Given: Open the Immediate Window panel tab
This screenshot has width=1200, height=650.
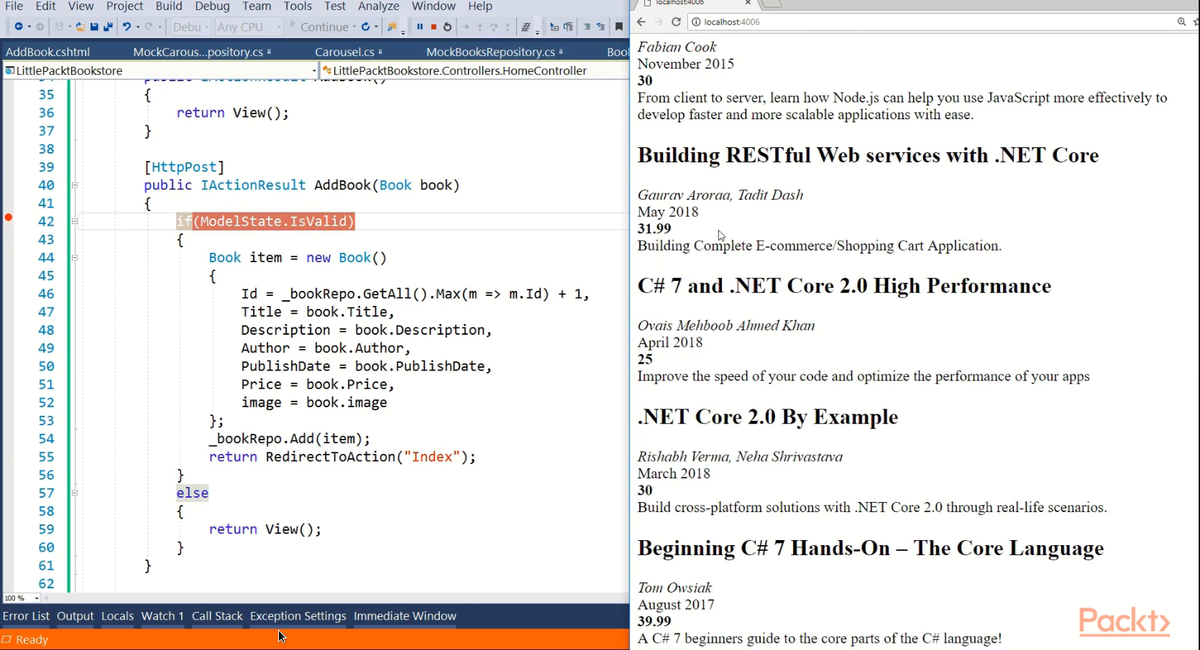Looking at the screenshot, I should click(405, 616).
